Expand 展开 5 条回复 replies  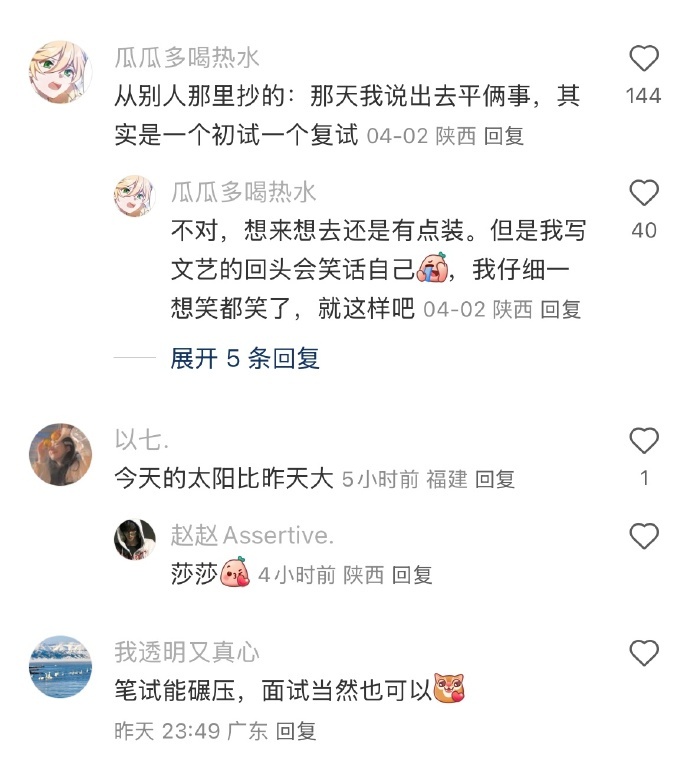pyautogui.click(x=245, y=358)
